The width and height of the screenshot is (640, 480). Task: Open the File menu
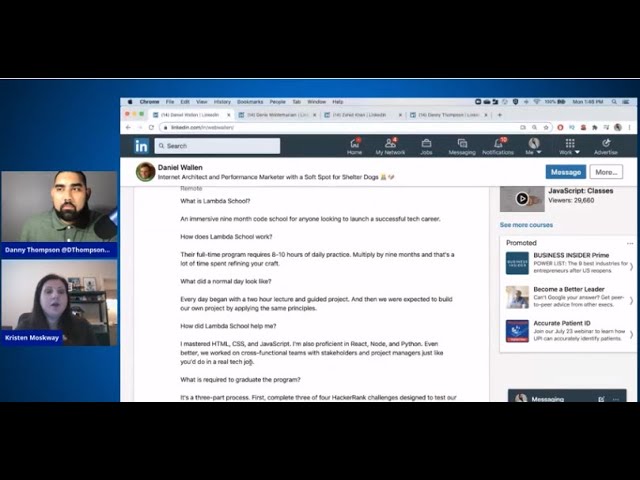(170, 102)
